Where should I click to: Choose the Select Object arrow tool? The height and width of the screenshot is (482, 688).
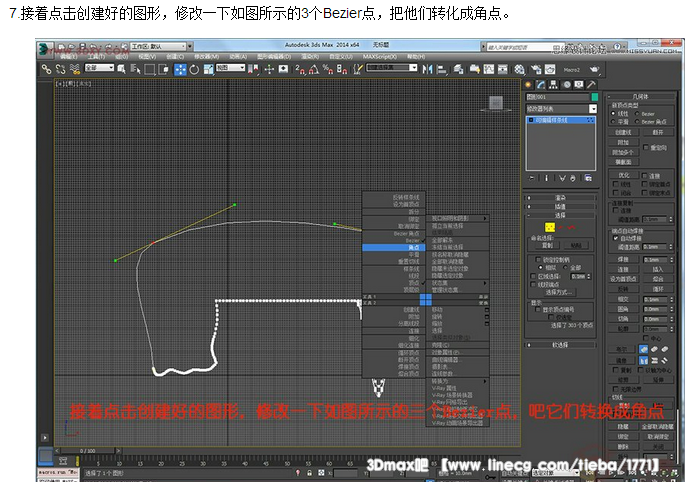pos(122,69)
